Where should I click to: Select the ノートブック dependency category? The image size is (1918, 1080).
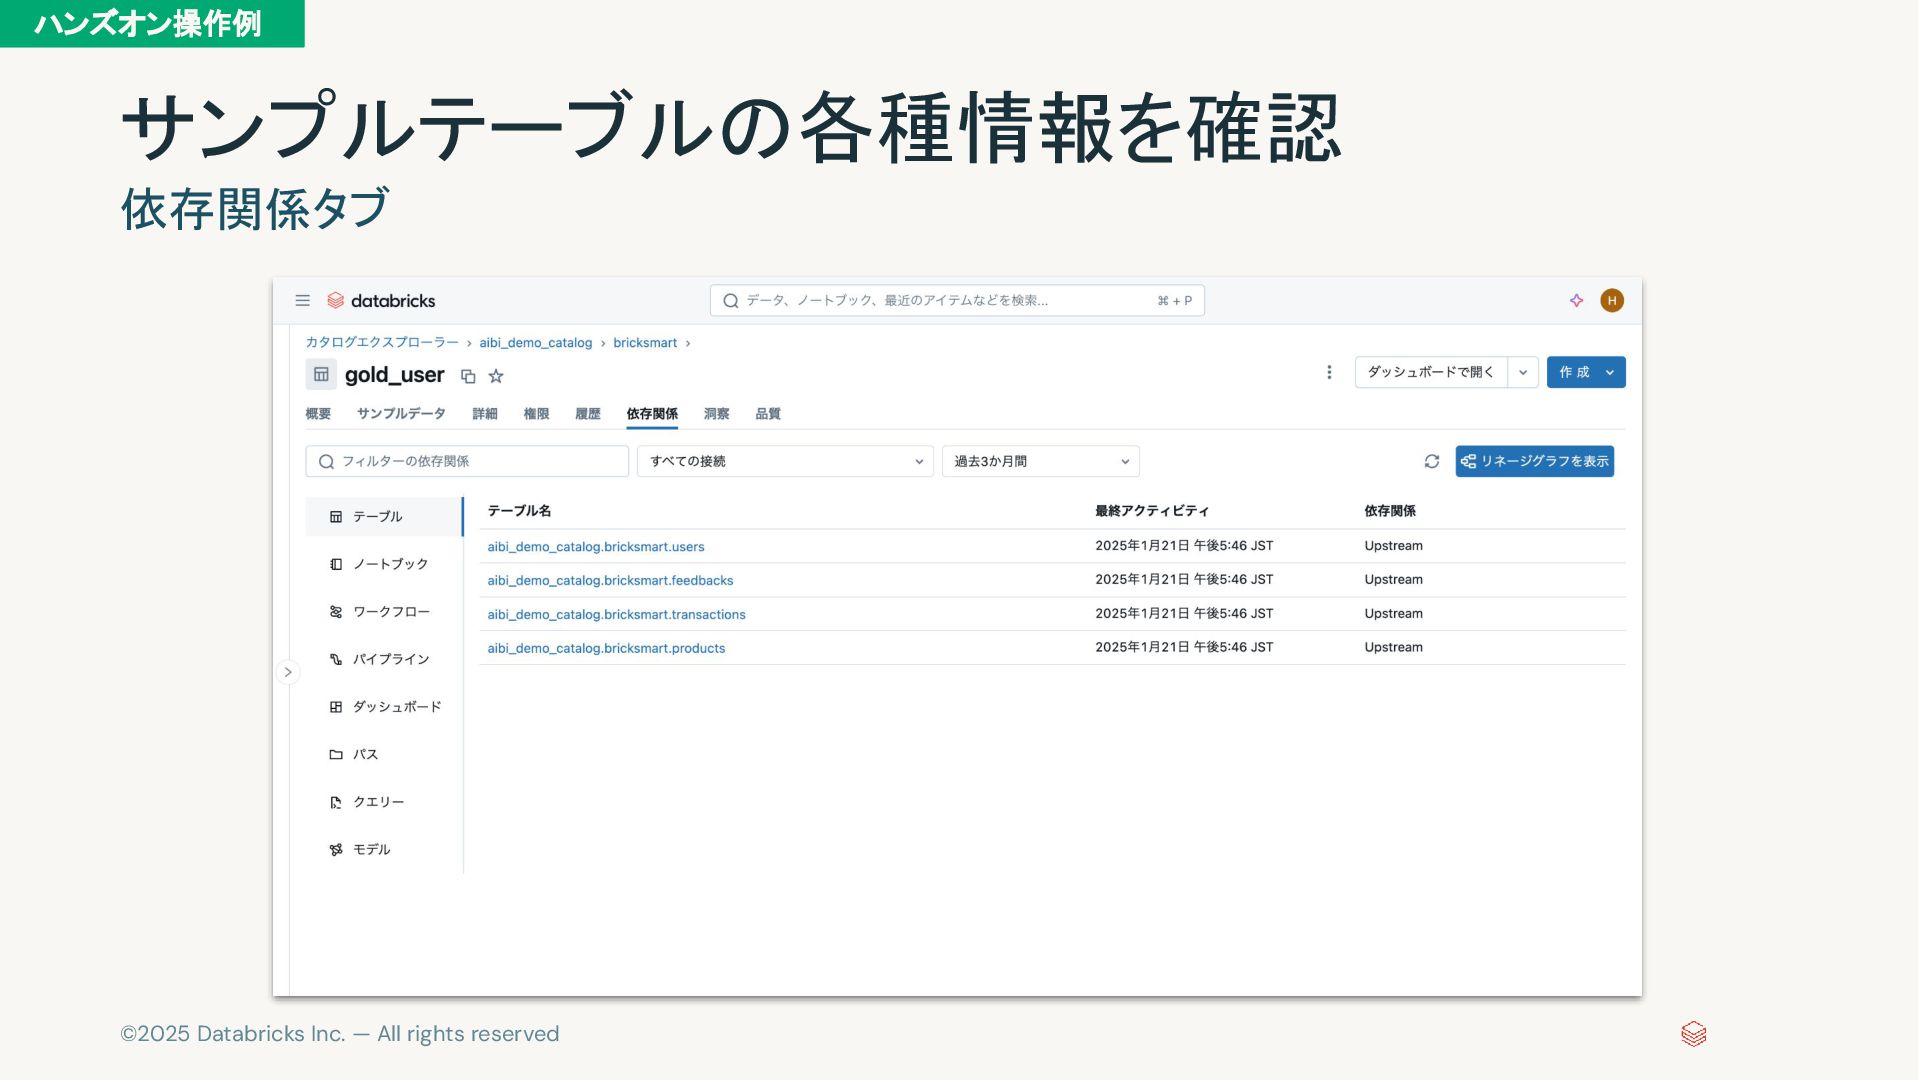(x=384, y=564)
